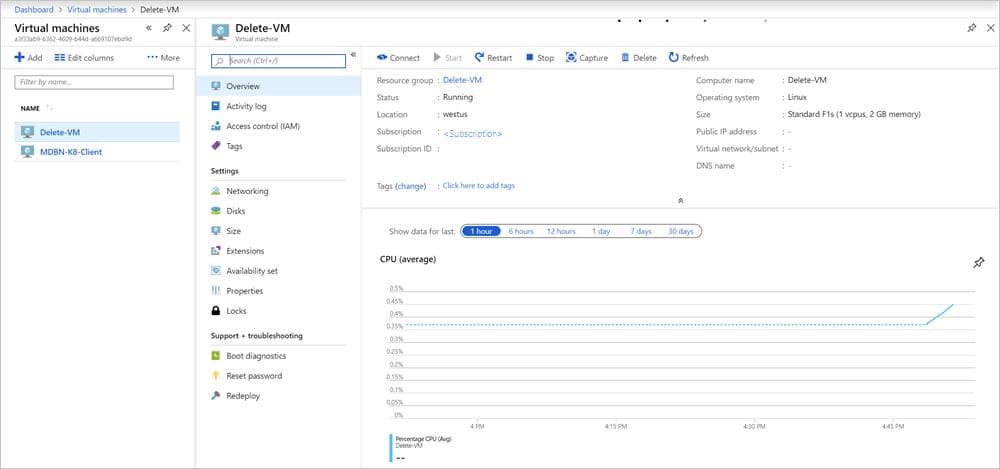Screen dimensions: 1000x469
Task: Click the 'Standard F1s (1 vcpus, 2 GB memory)' value
Action: click(854, 115)
